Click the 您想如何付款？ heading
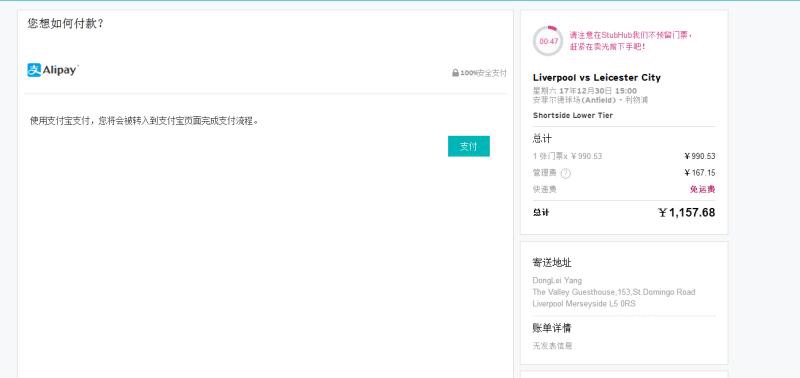 tap(66, 23)
